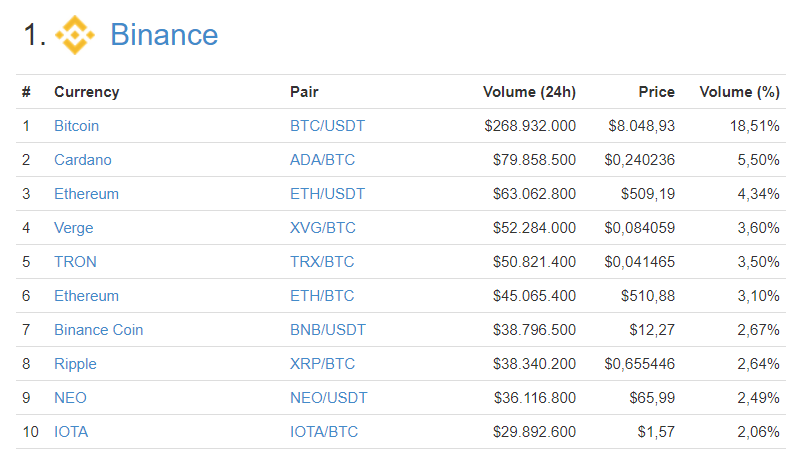This screenshot has width=801, height=457.
Task: Open the Cardano currency link
Action: click(83, 160)
